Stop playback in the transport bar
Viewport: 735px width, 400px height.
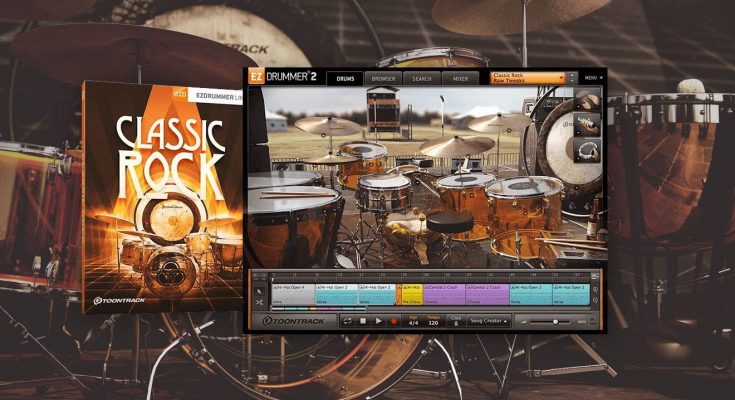pos(363,321)
